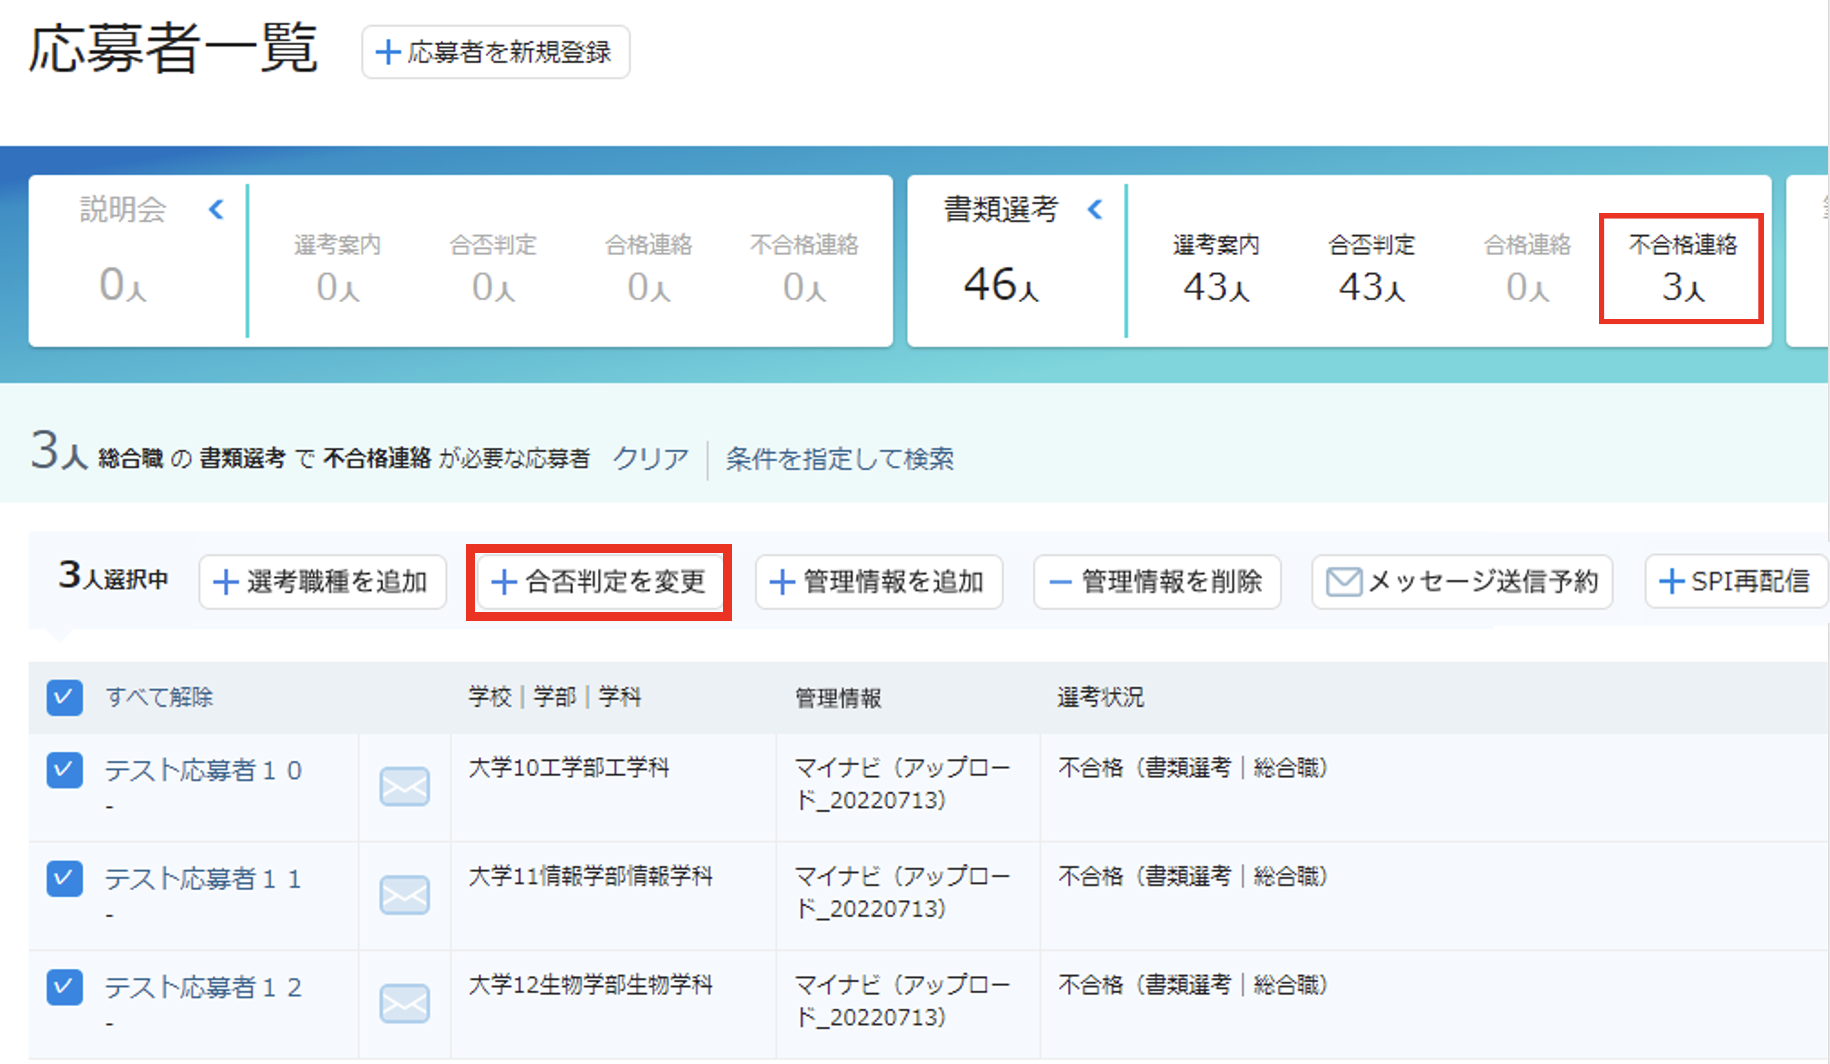This screenshot has height=1064, width=1830.
Task: Click 不合格 status in テスト応募者10 row
Action: tap(1193, 768)
